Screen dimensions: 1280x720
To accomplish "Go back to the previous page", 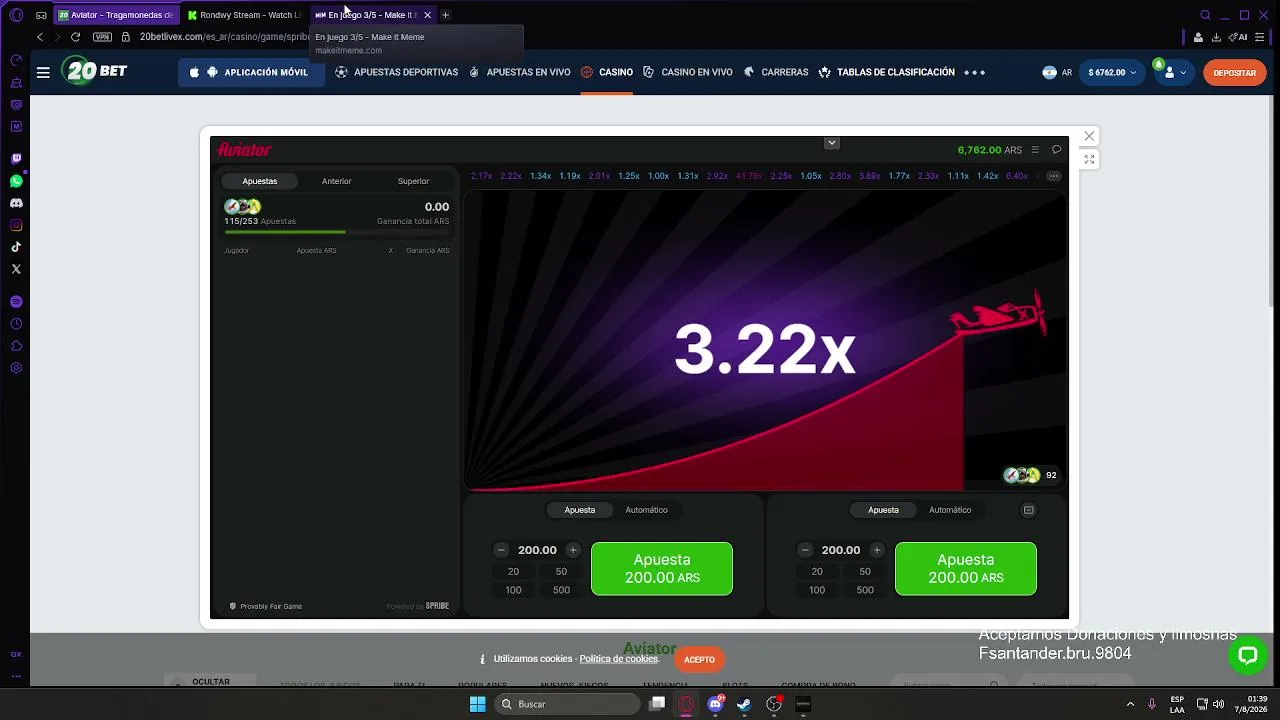I will [x=40, y=37].
